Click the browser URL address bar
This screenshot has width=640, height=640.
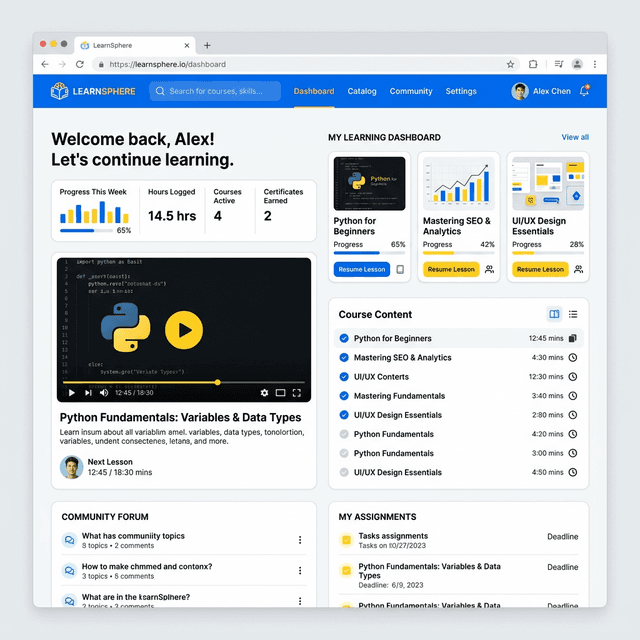click(306, 64)
